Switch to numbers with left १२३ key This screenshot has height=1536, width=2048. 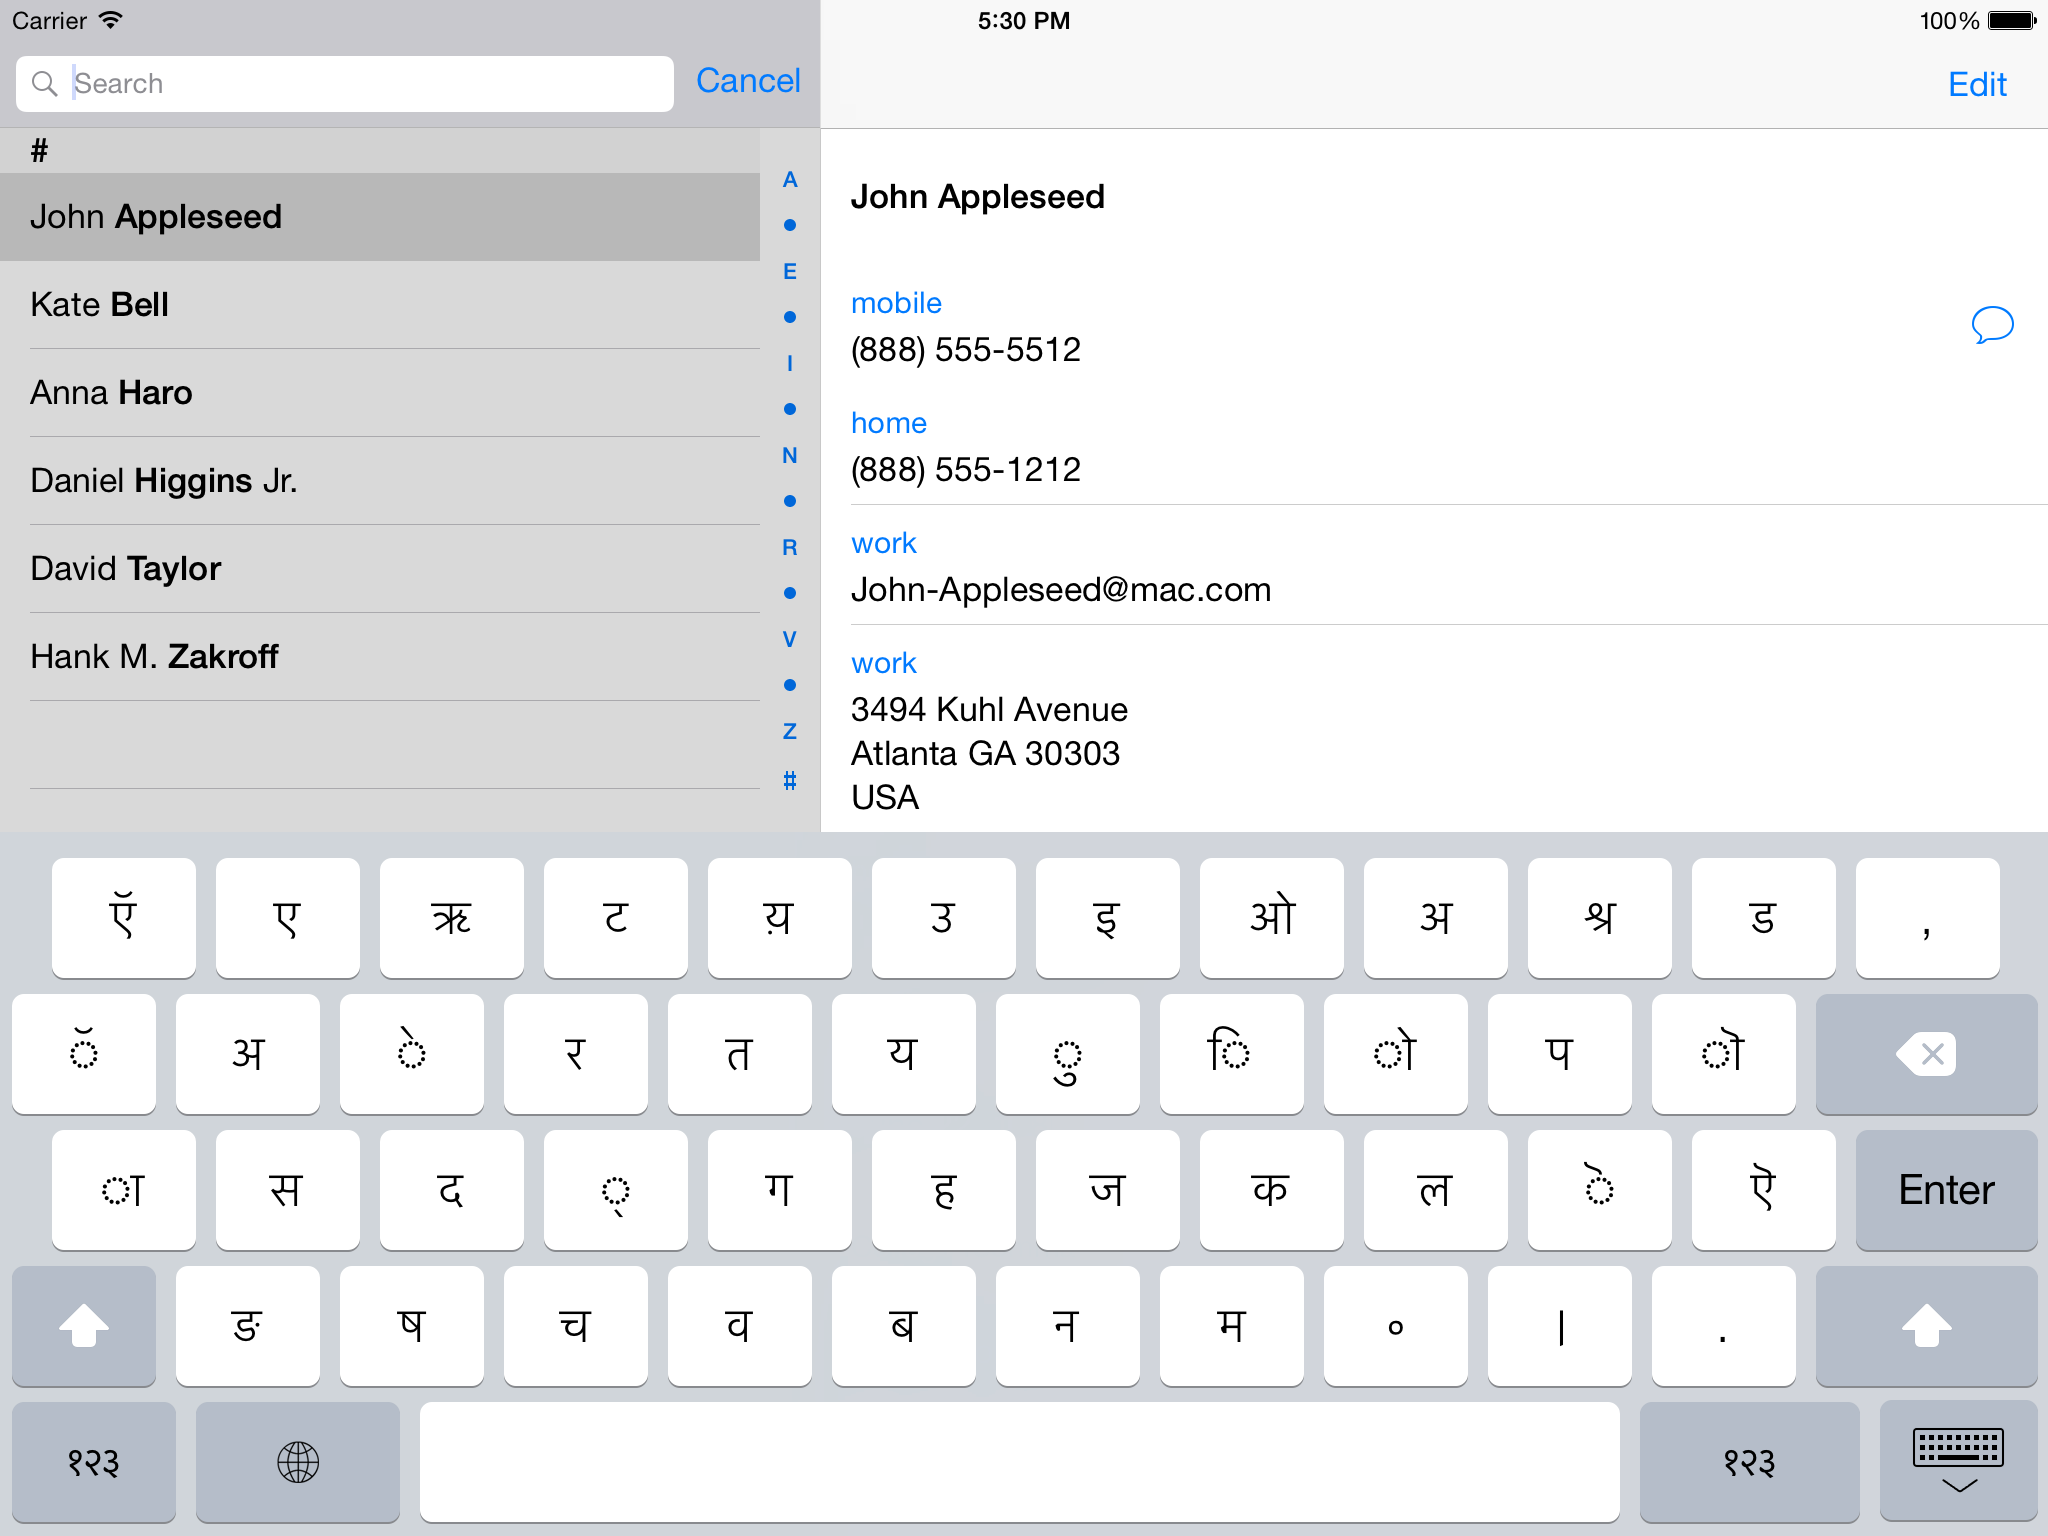pos(94,1462)
